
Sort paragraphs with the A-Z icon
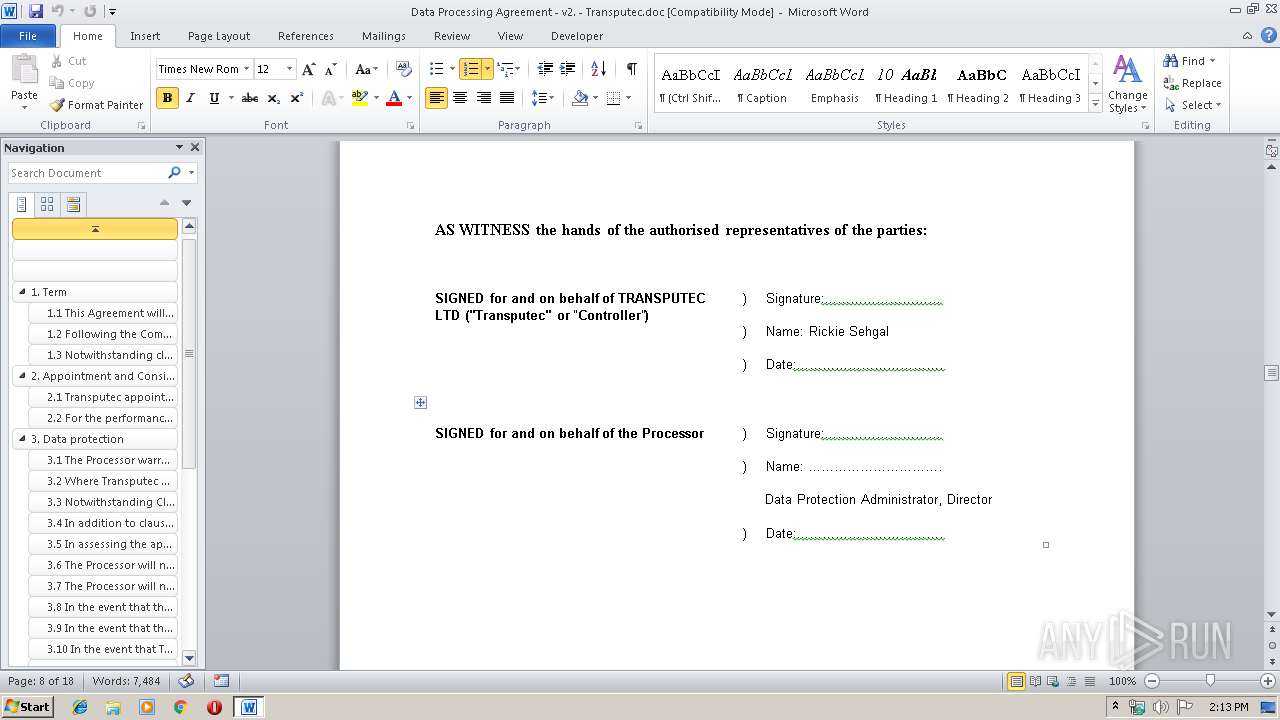599,69
